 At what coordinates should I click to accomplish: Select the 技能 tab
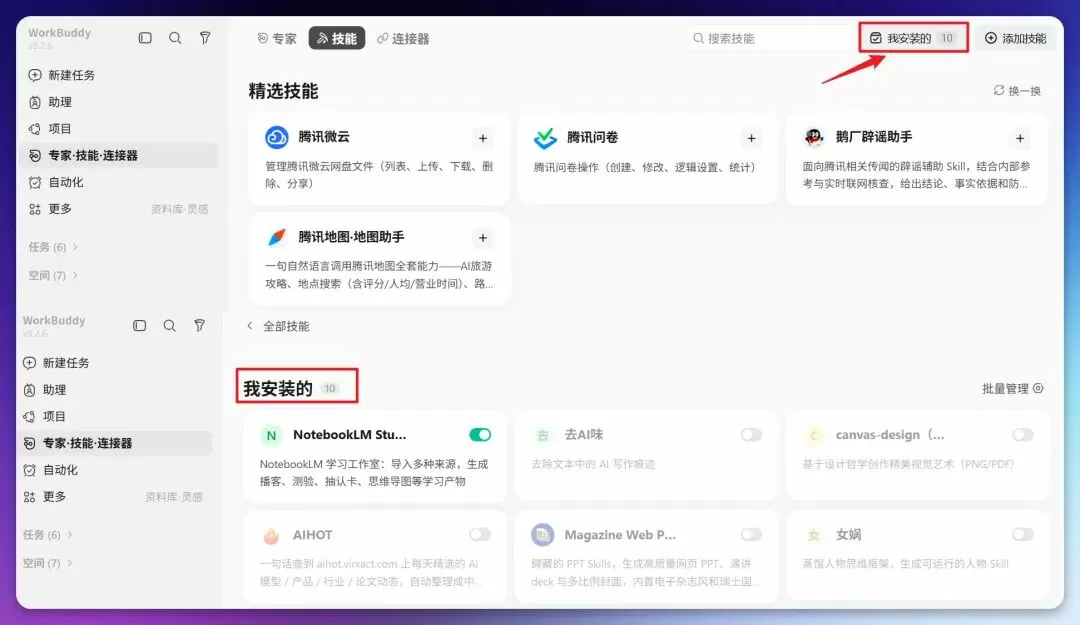tap(337, 39)
